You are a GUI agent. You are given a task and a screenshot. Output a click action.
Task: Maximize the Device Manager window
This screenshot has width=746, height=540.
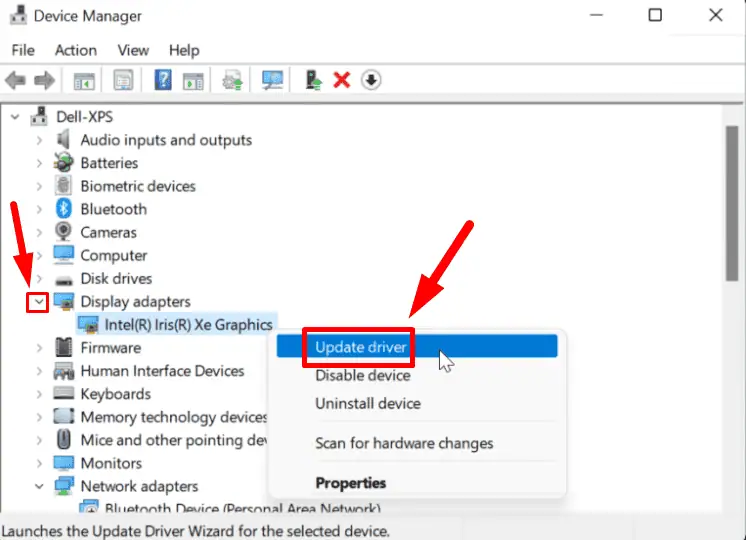click(x=655, y=15)
